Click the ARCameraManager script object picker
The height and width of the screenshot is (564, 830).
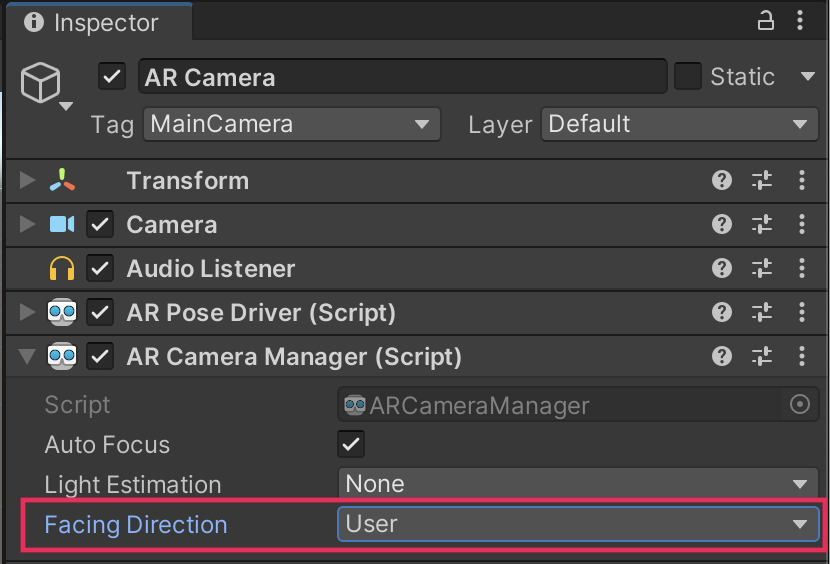[800, 405]
